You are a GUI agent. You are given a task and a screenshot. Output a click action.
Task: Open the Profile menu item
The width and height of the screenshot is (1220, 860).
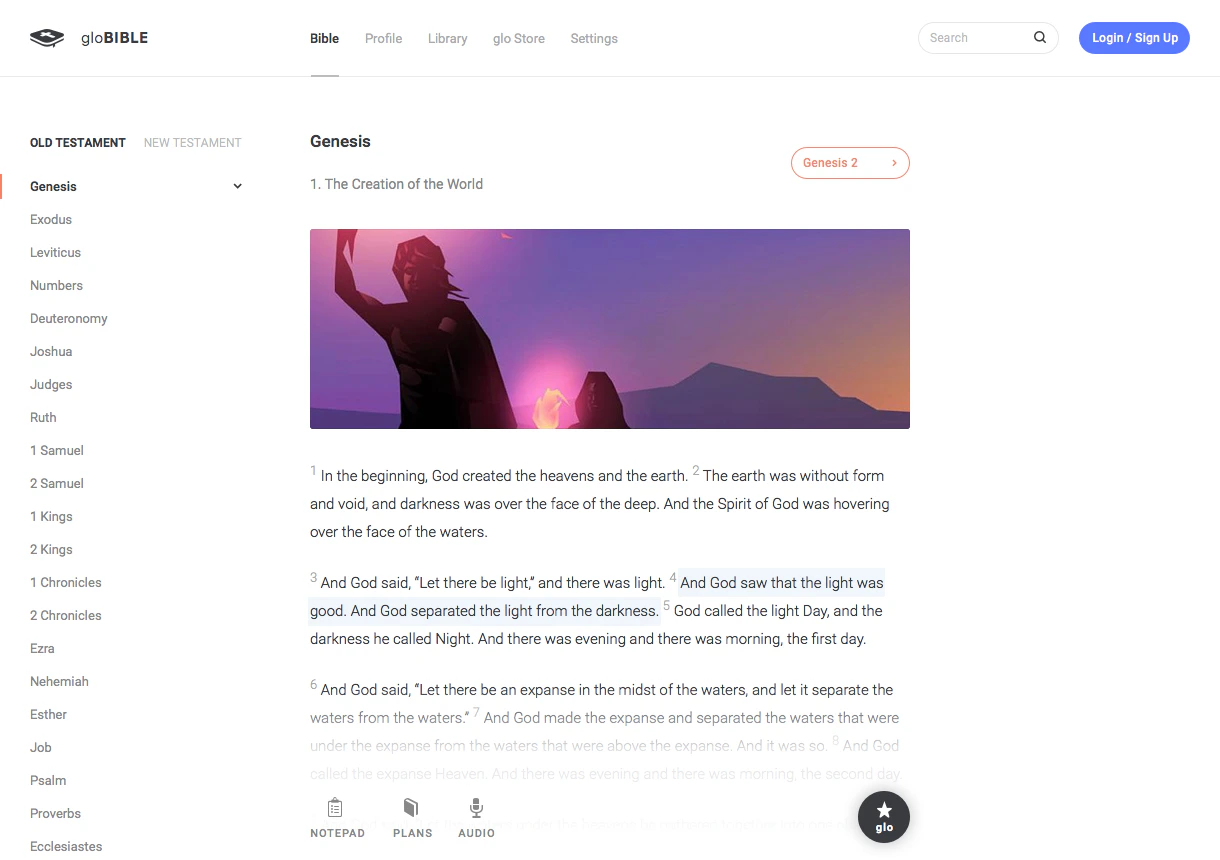click(x=383, y=38)
